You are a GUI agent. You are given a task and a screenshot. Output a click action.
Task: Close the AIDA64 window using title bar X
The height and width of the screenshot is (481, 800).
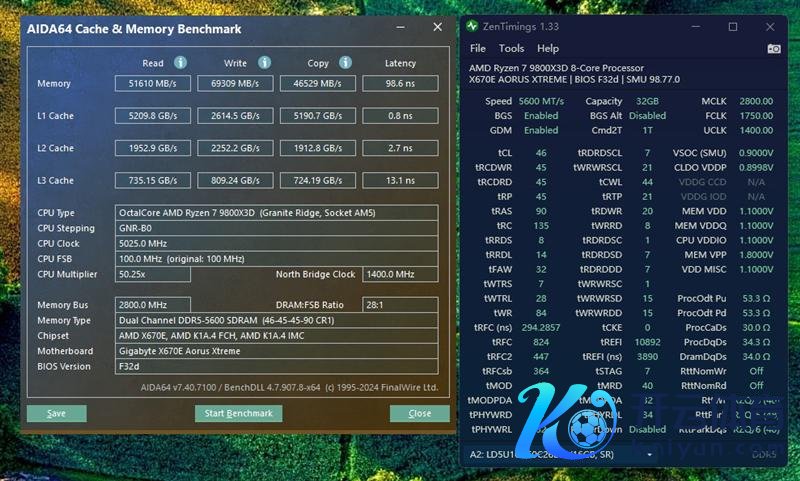click(x=435, y=29)
